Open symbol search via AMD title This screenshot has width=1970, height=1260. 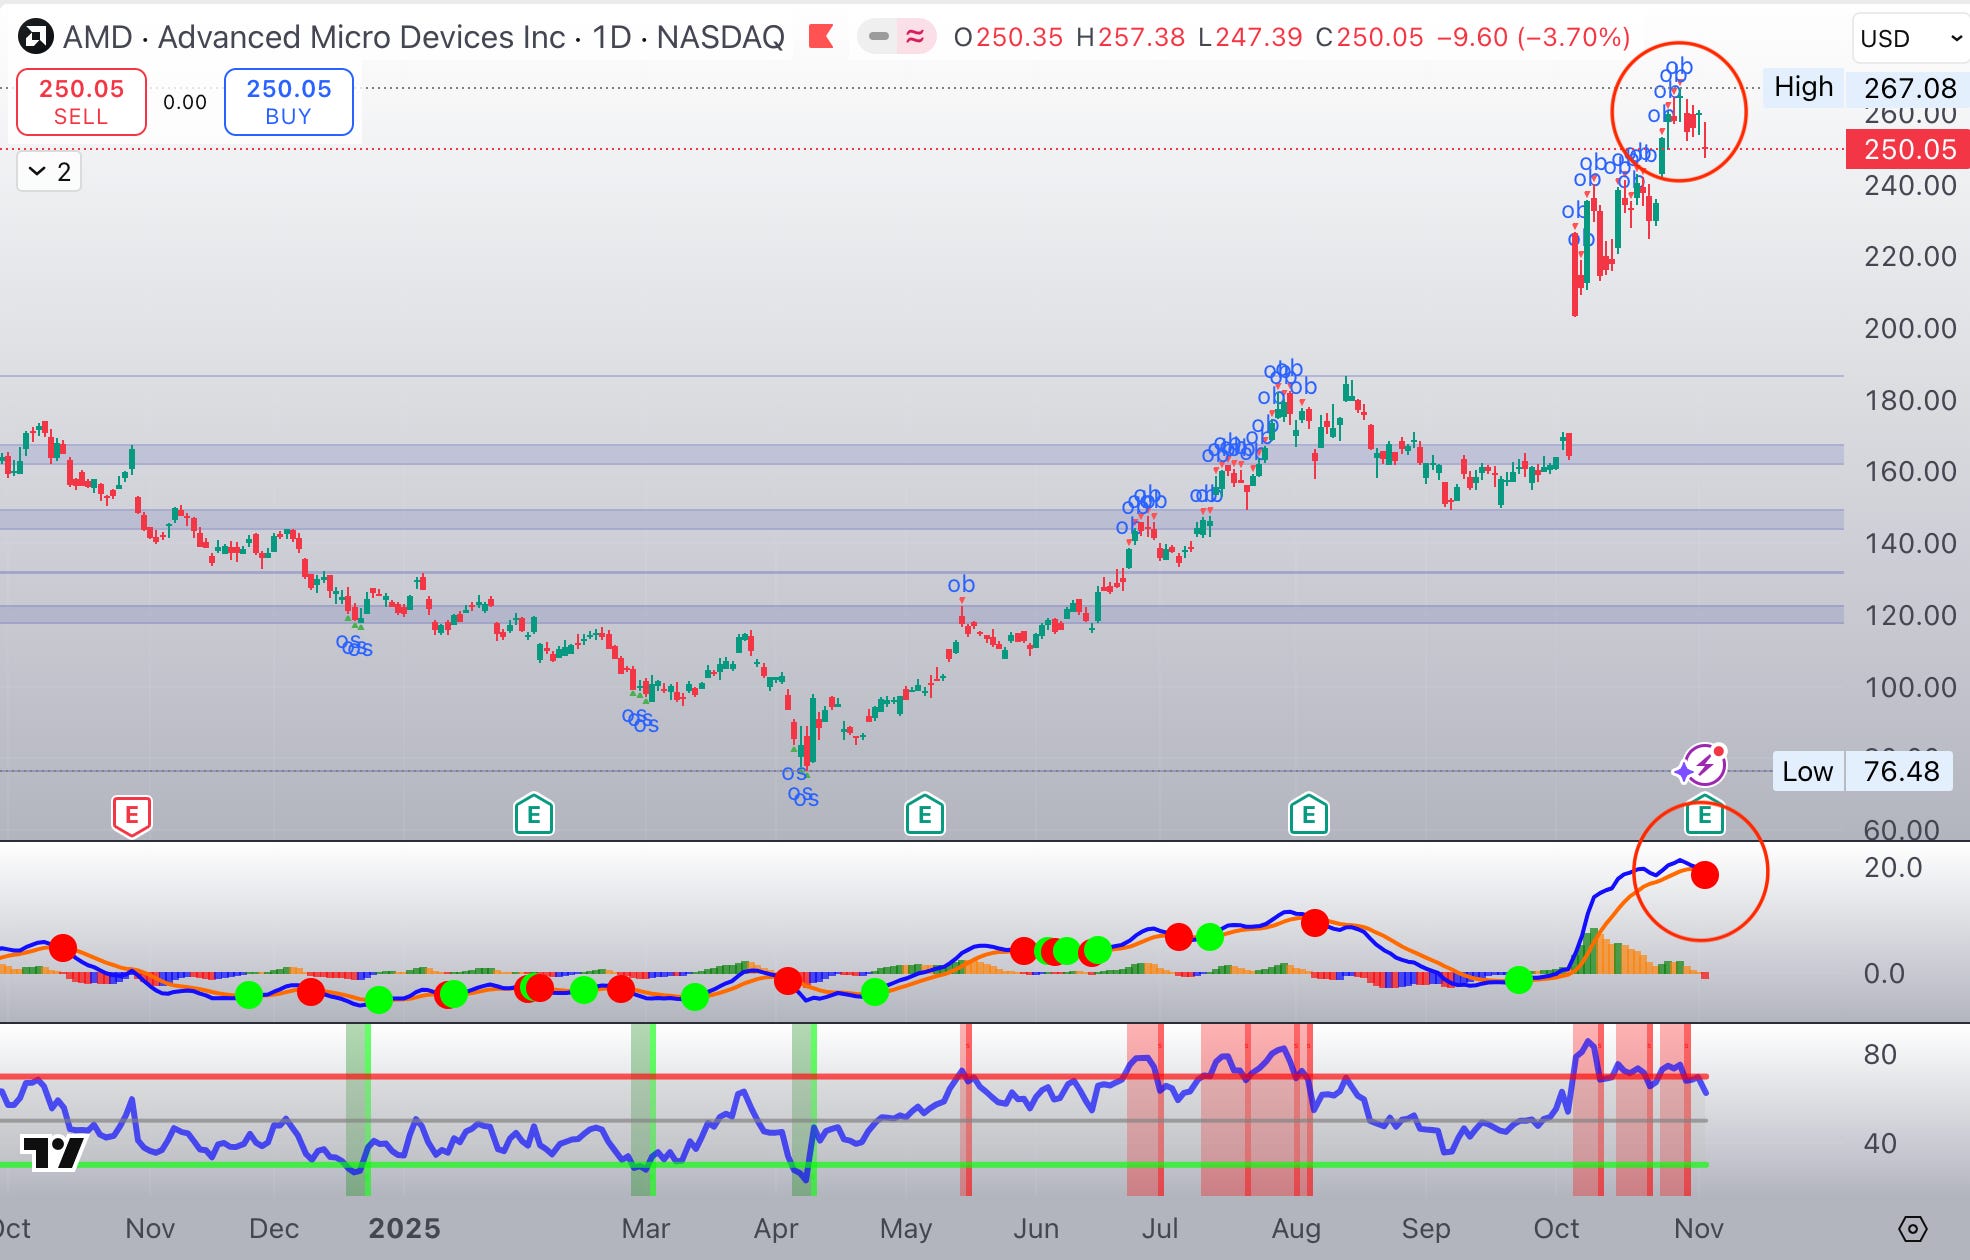(423, 37)
